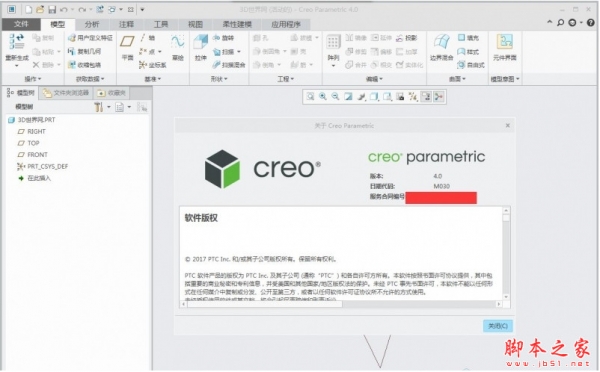This screenshot has width=600, height=372.
Task: Switch to the Annotate (注释) tab
Action: [126, 24]
